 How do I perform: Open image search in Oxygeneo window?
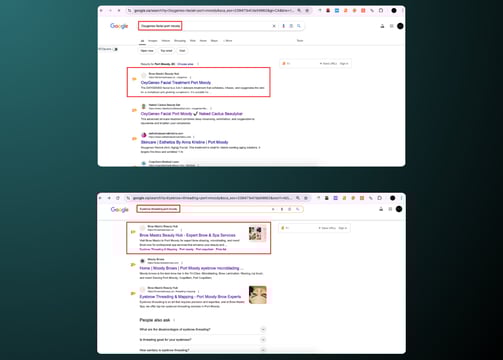click(x=291, y=26)
